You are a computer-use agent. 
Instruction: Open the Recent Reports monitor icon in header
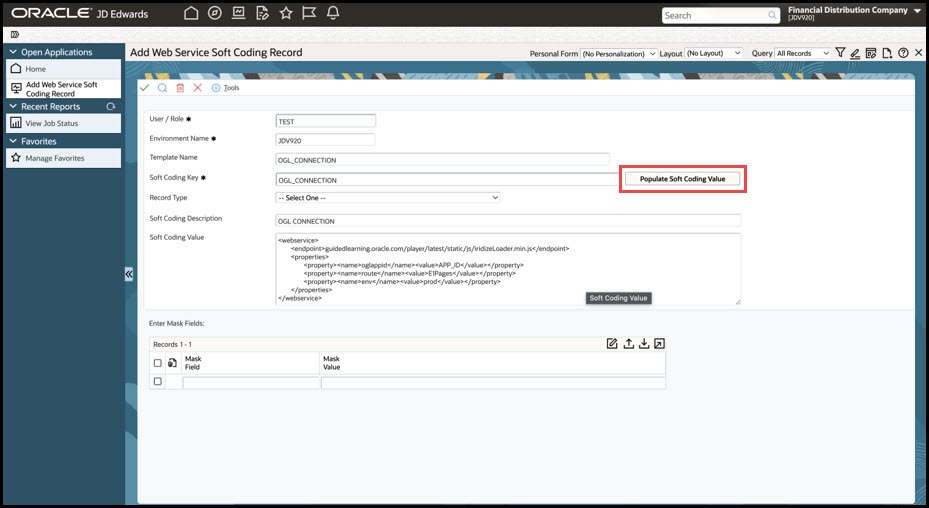pyautogui.click(x=238, y=13)
